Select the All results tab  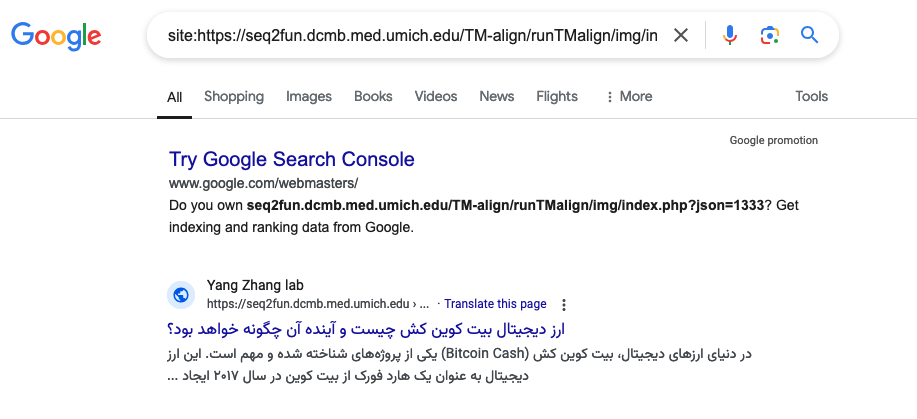175,97
